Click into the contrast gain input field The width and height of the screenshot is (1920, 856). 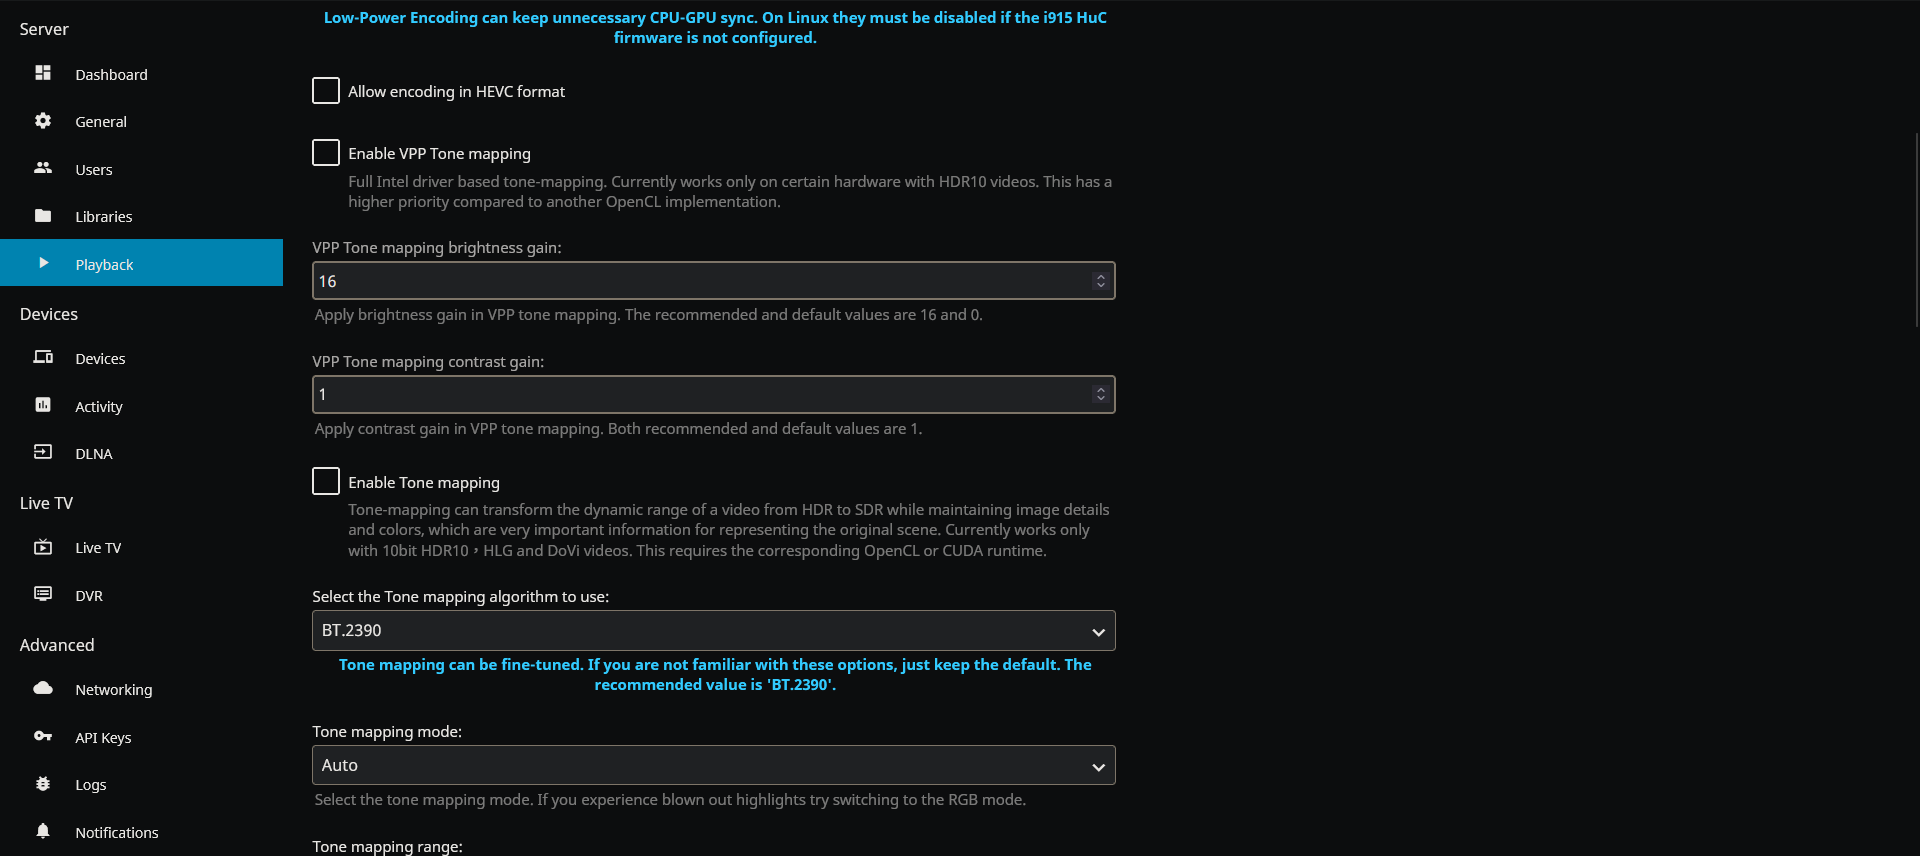pos(700,395)
